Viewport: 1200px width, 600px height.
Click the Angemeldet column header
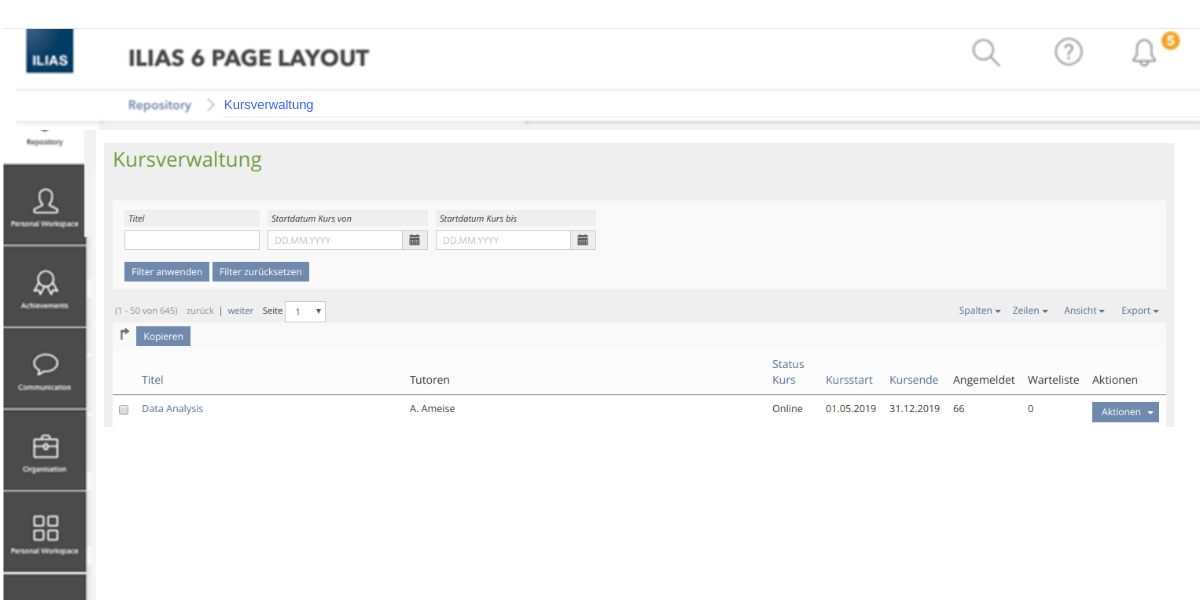click(984, 380)
